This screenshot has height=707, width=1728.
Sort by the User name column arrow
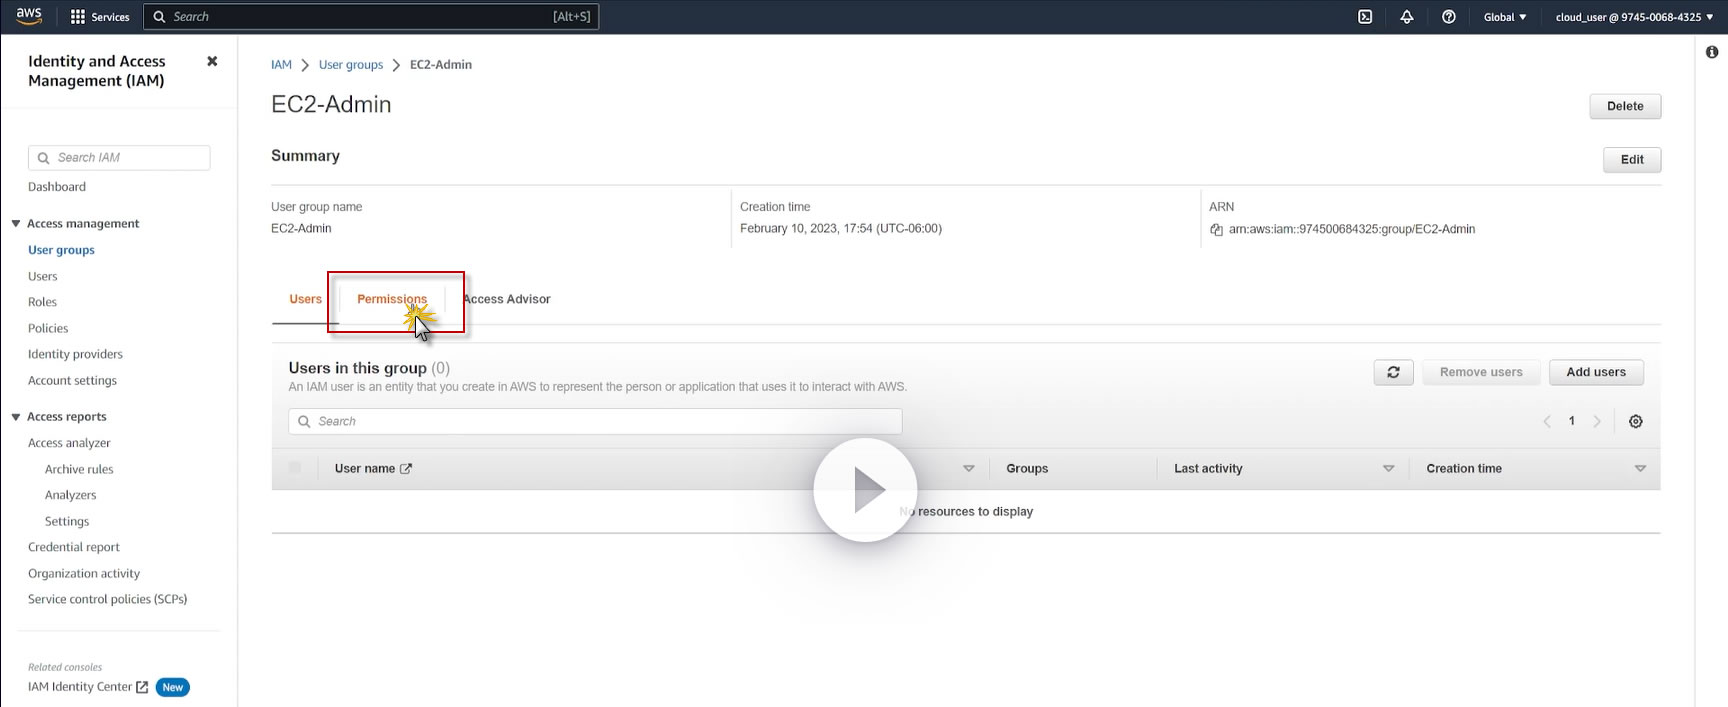[x=968, y=468]
